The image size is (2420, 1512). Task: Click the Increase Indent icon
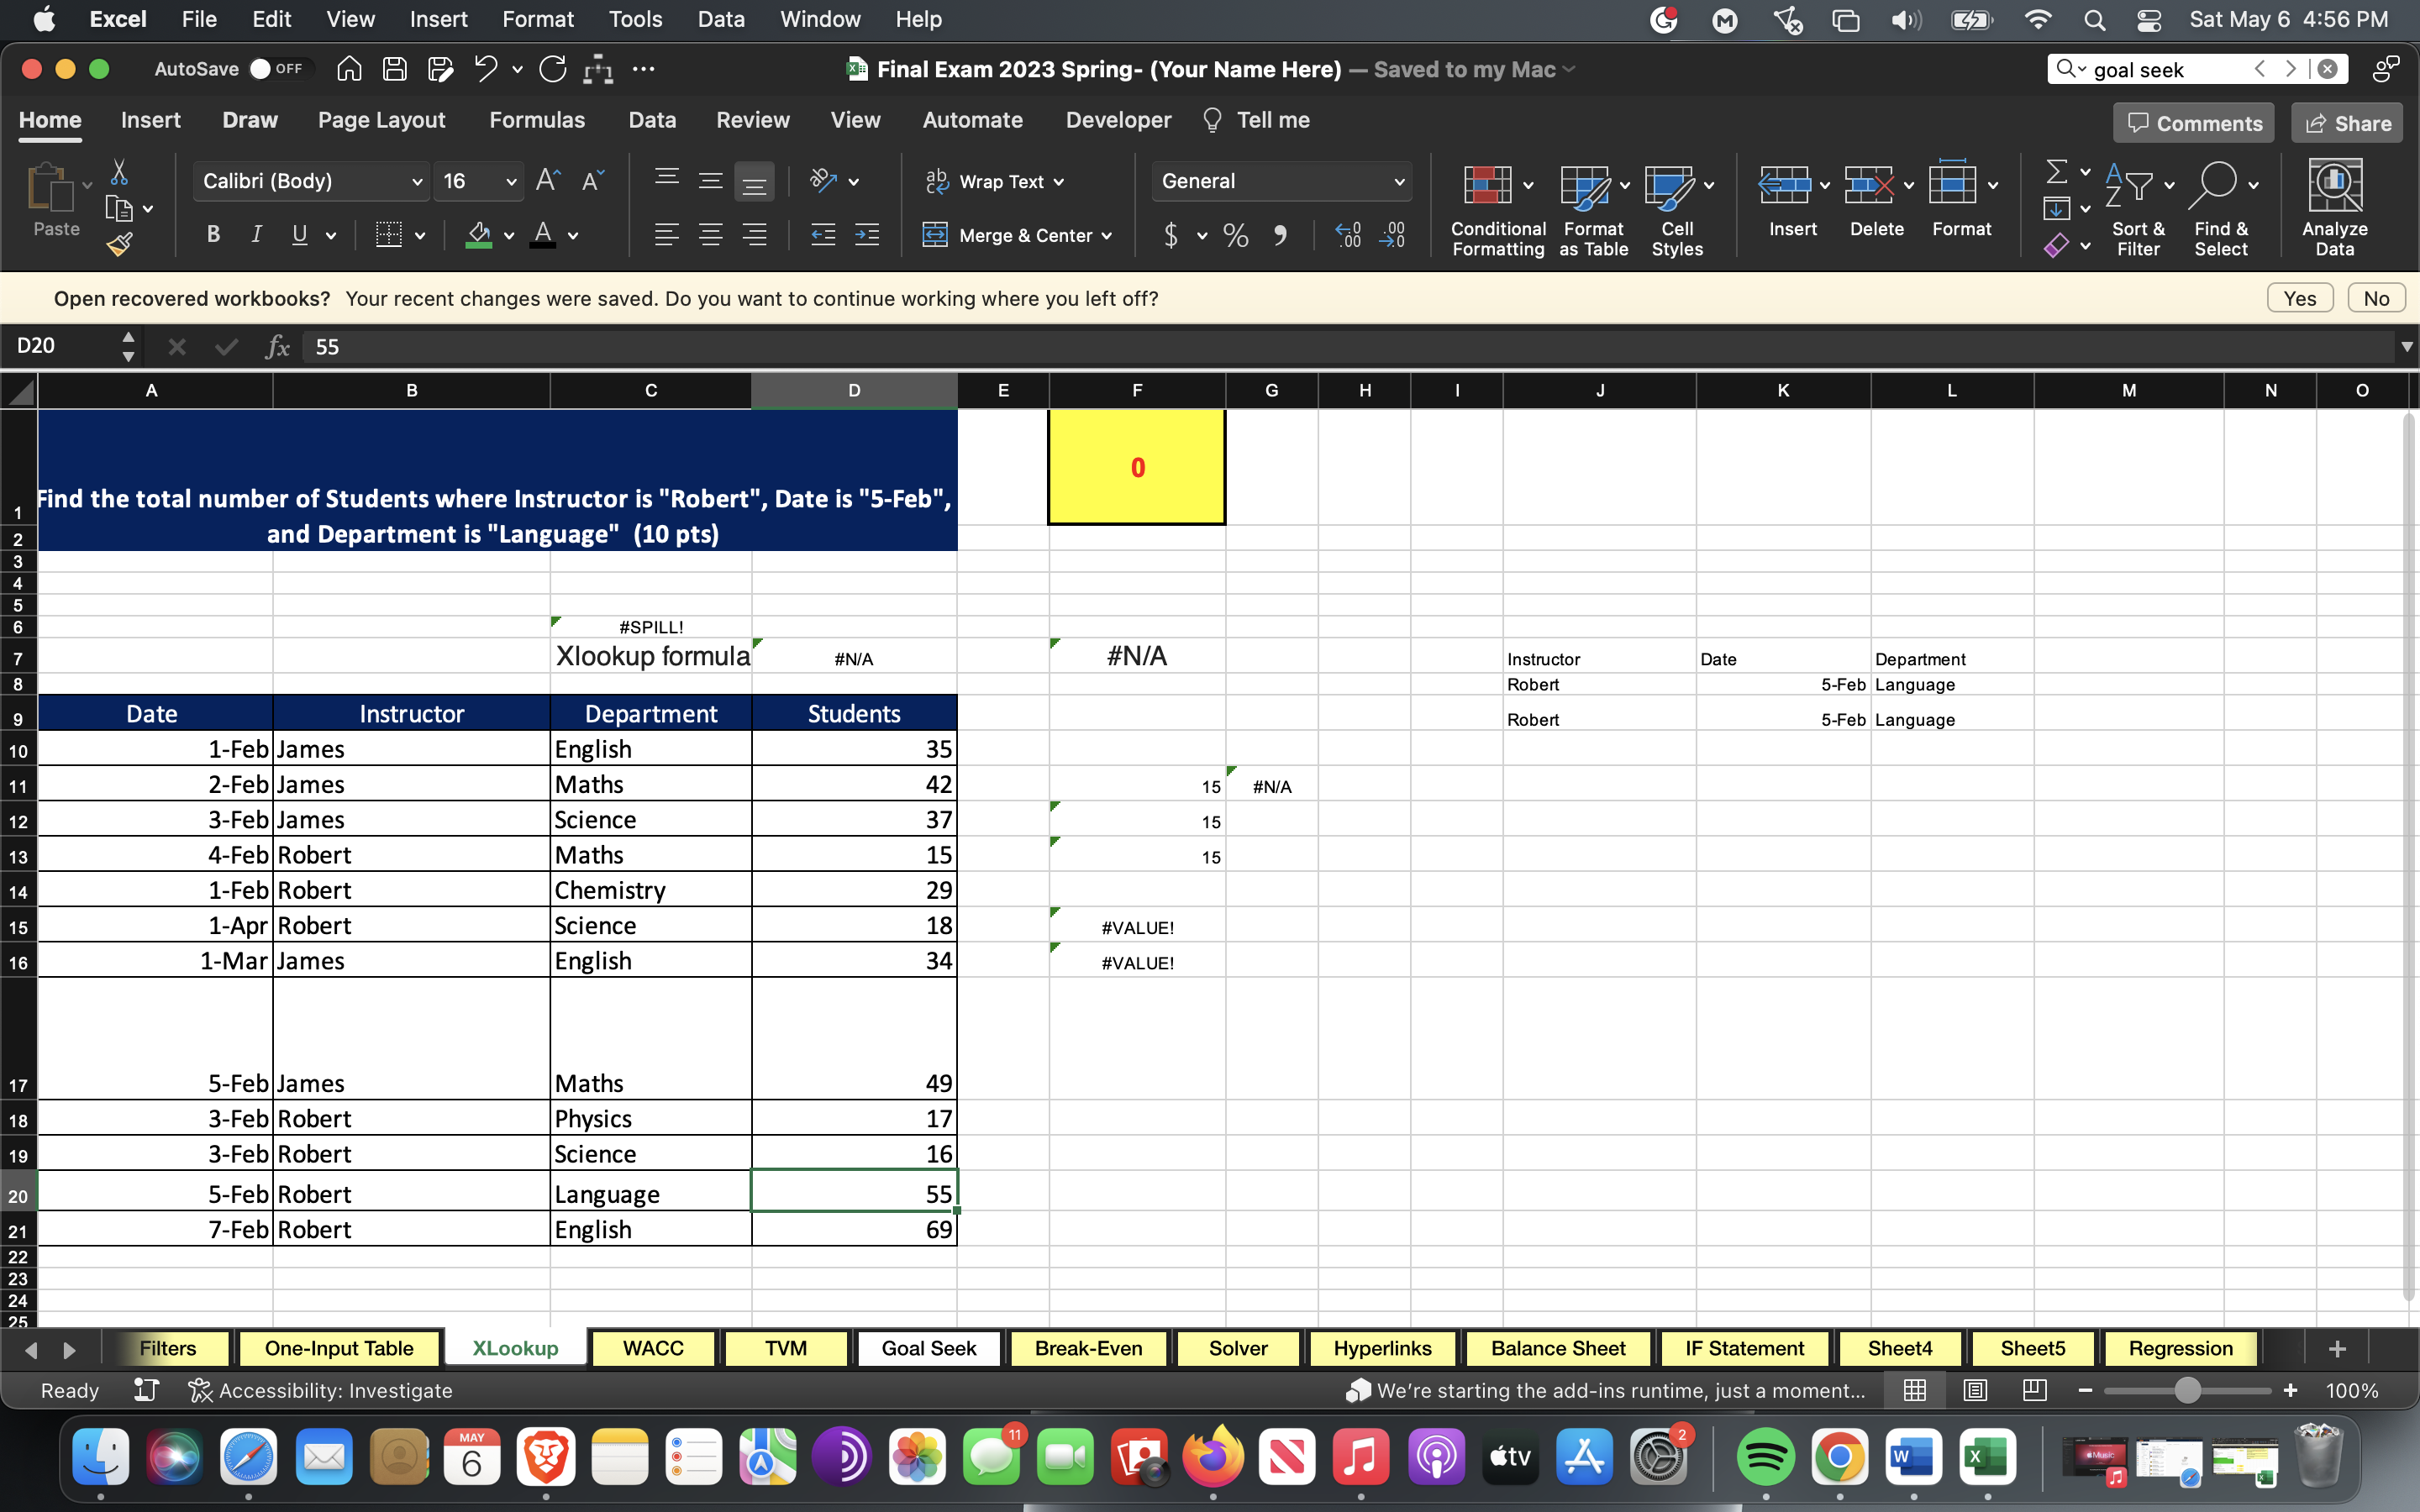coord(867,235)
